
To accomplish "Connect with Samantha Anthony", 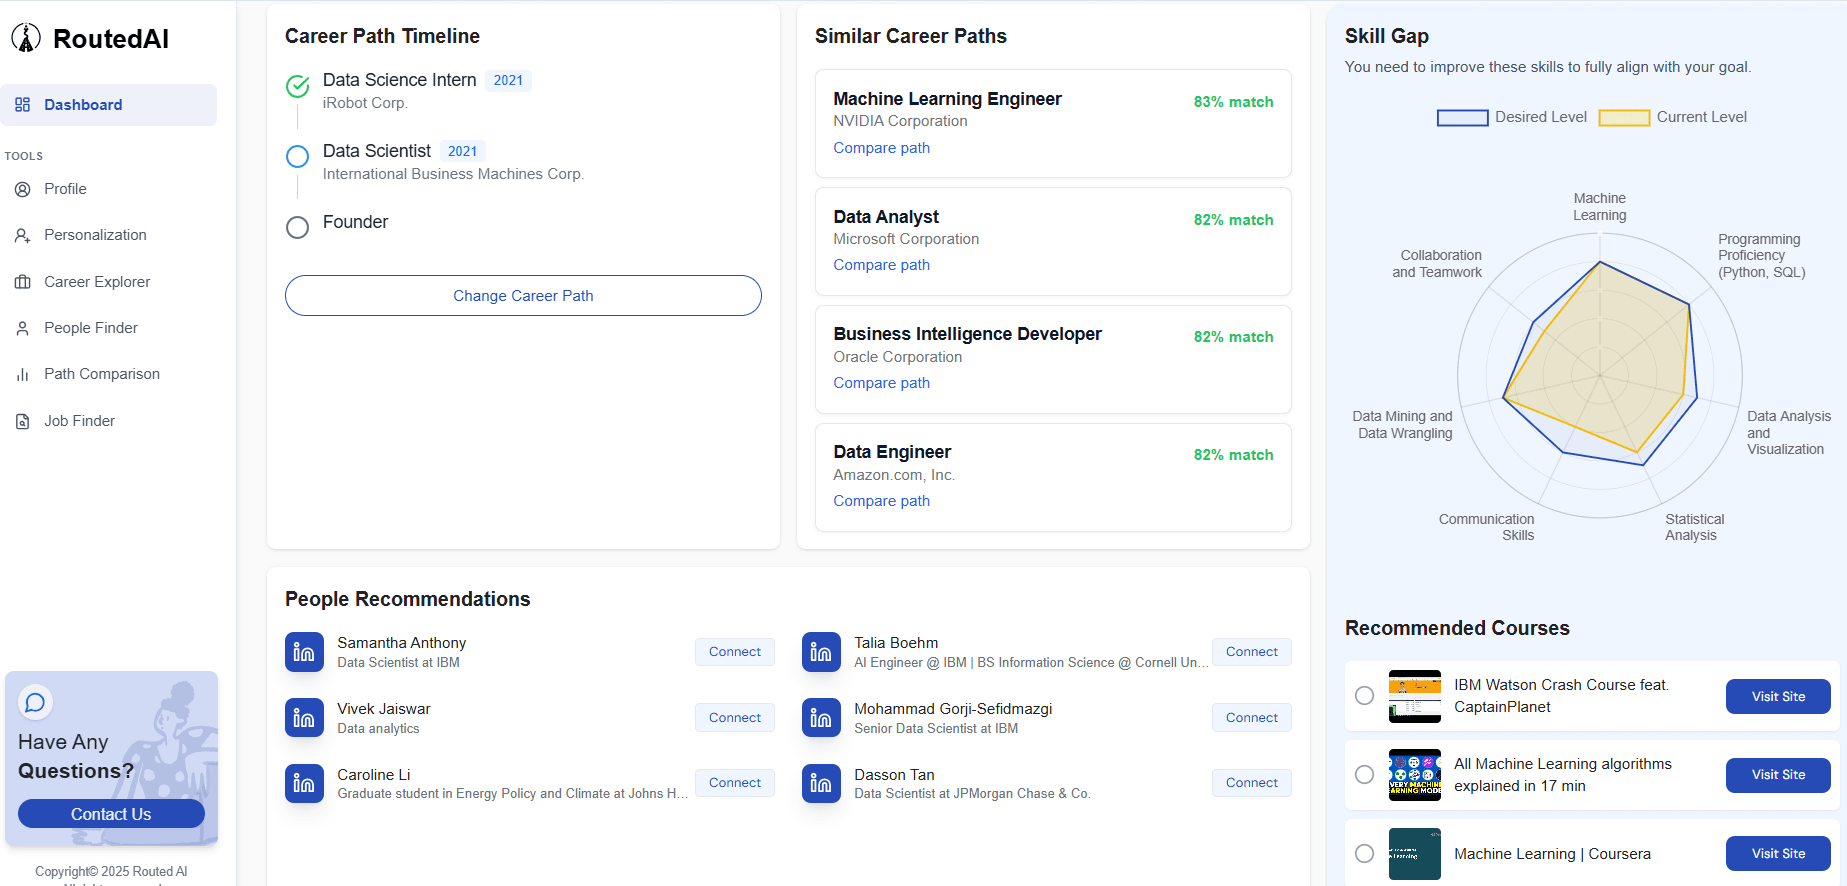I will pos(735,652).
